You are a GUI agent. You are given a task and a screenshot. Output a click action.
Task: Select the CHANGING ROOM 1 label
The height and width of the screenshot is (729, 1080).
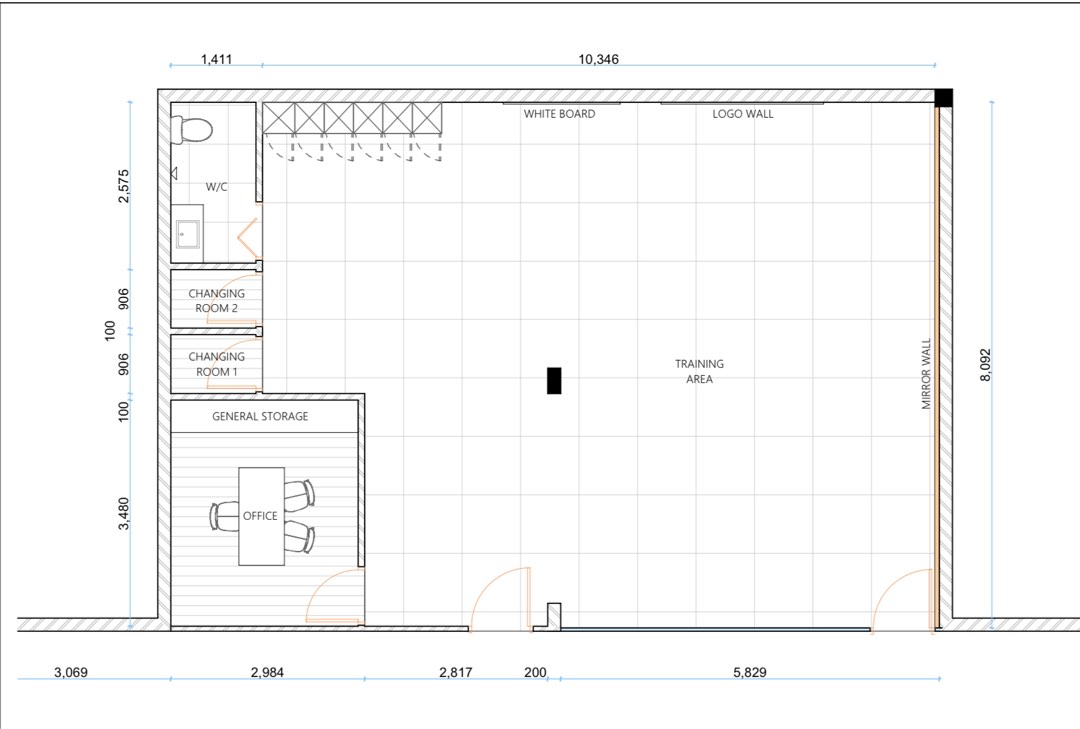pyautogui.click(x=216, y=364)
